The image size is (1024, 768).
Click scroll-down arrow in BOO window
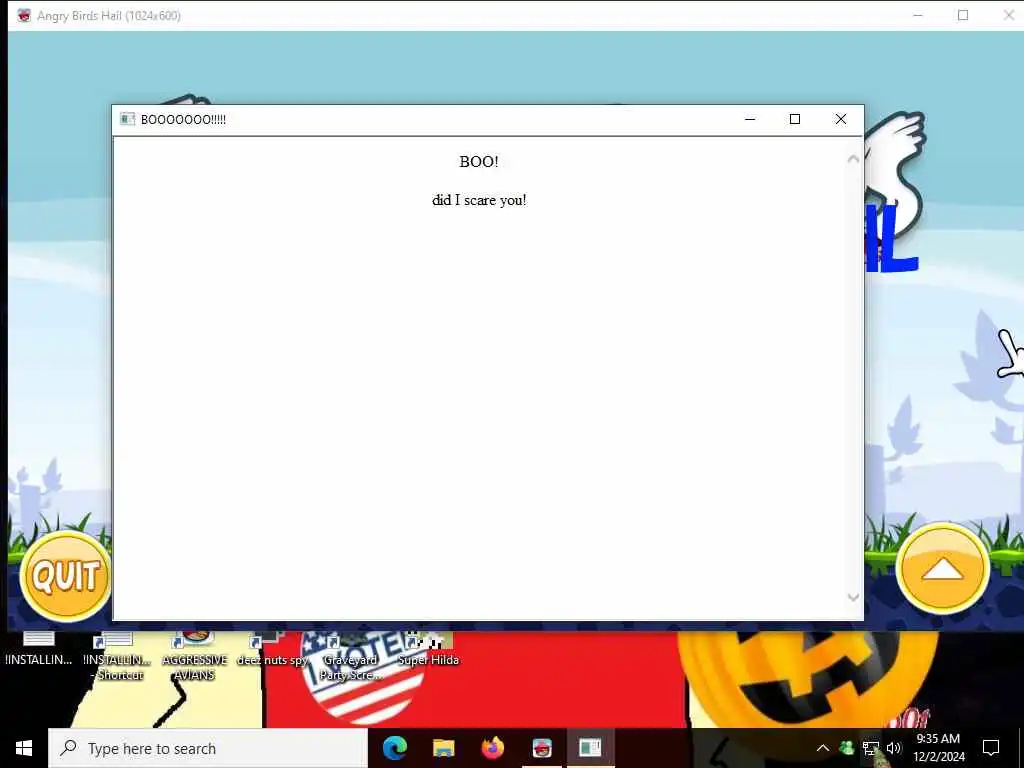(853, 598)
